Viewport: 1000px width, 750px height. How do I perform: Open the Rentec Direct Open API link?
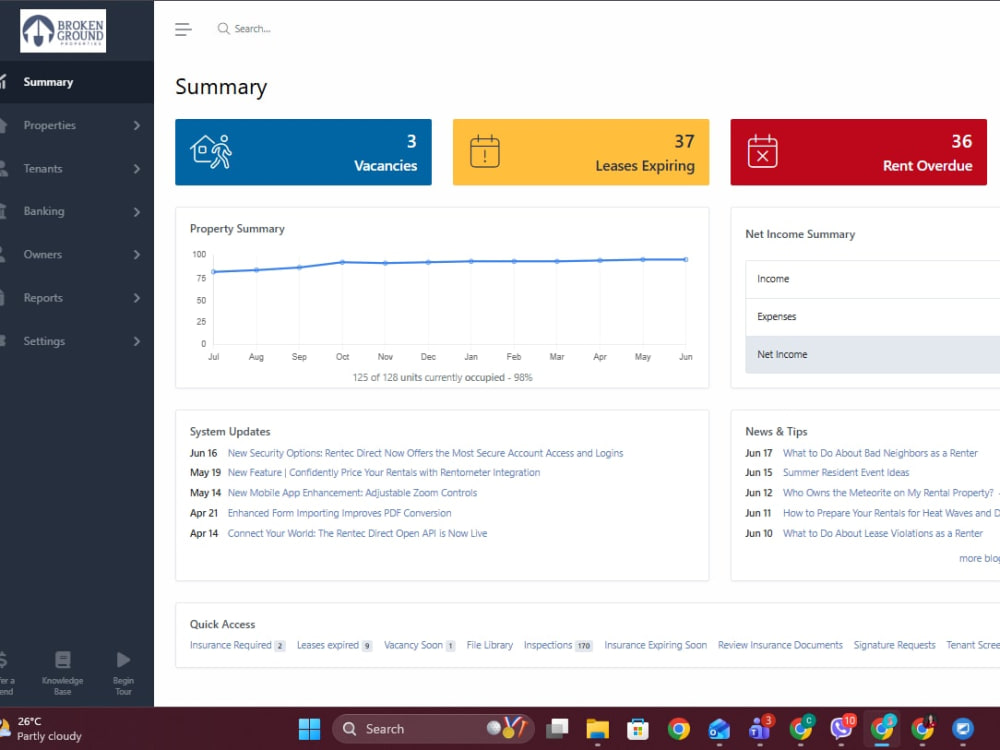357,533
